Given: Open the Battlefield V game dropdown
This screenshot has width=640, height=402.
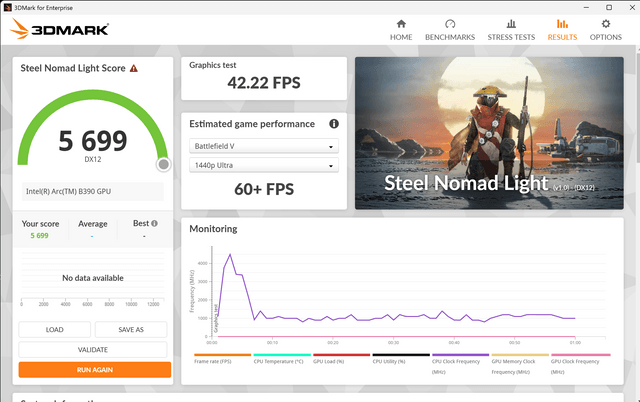Looking at the screenshot, I should [264, 146].
